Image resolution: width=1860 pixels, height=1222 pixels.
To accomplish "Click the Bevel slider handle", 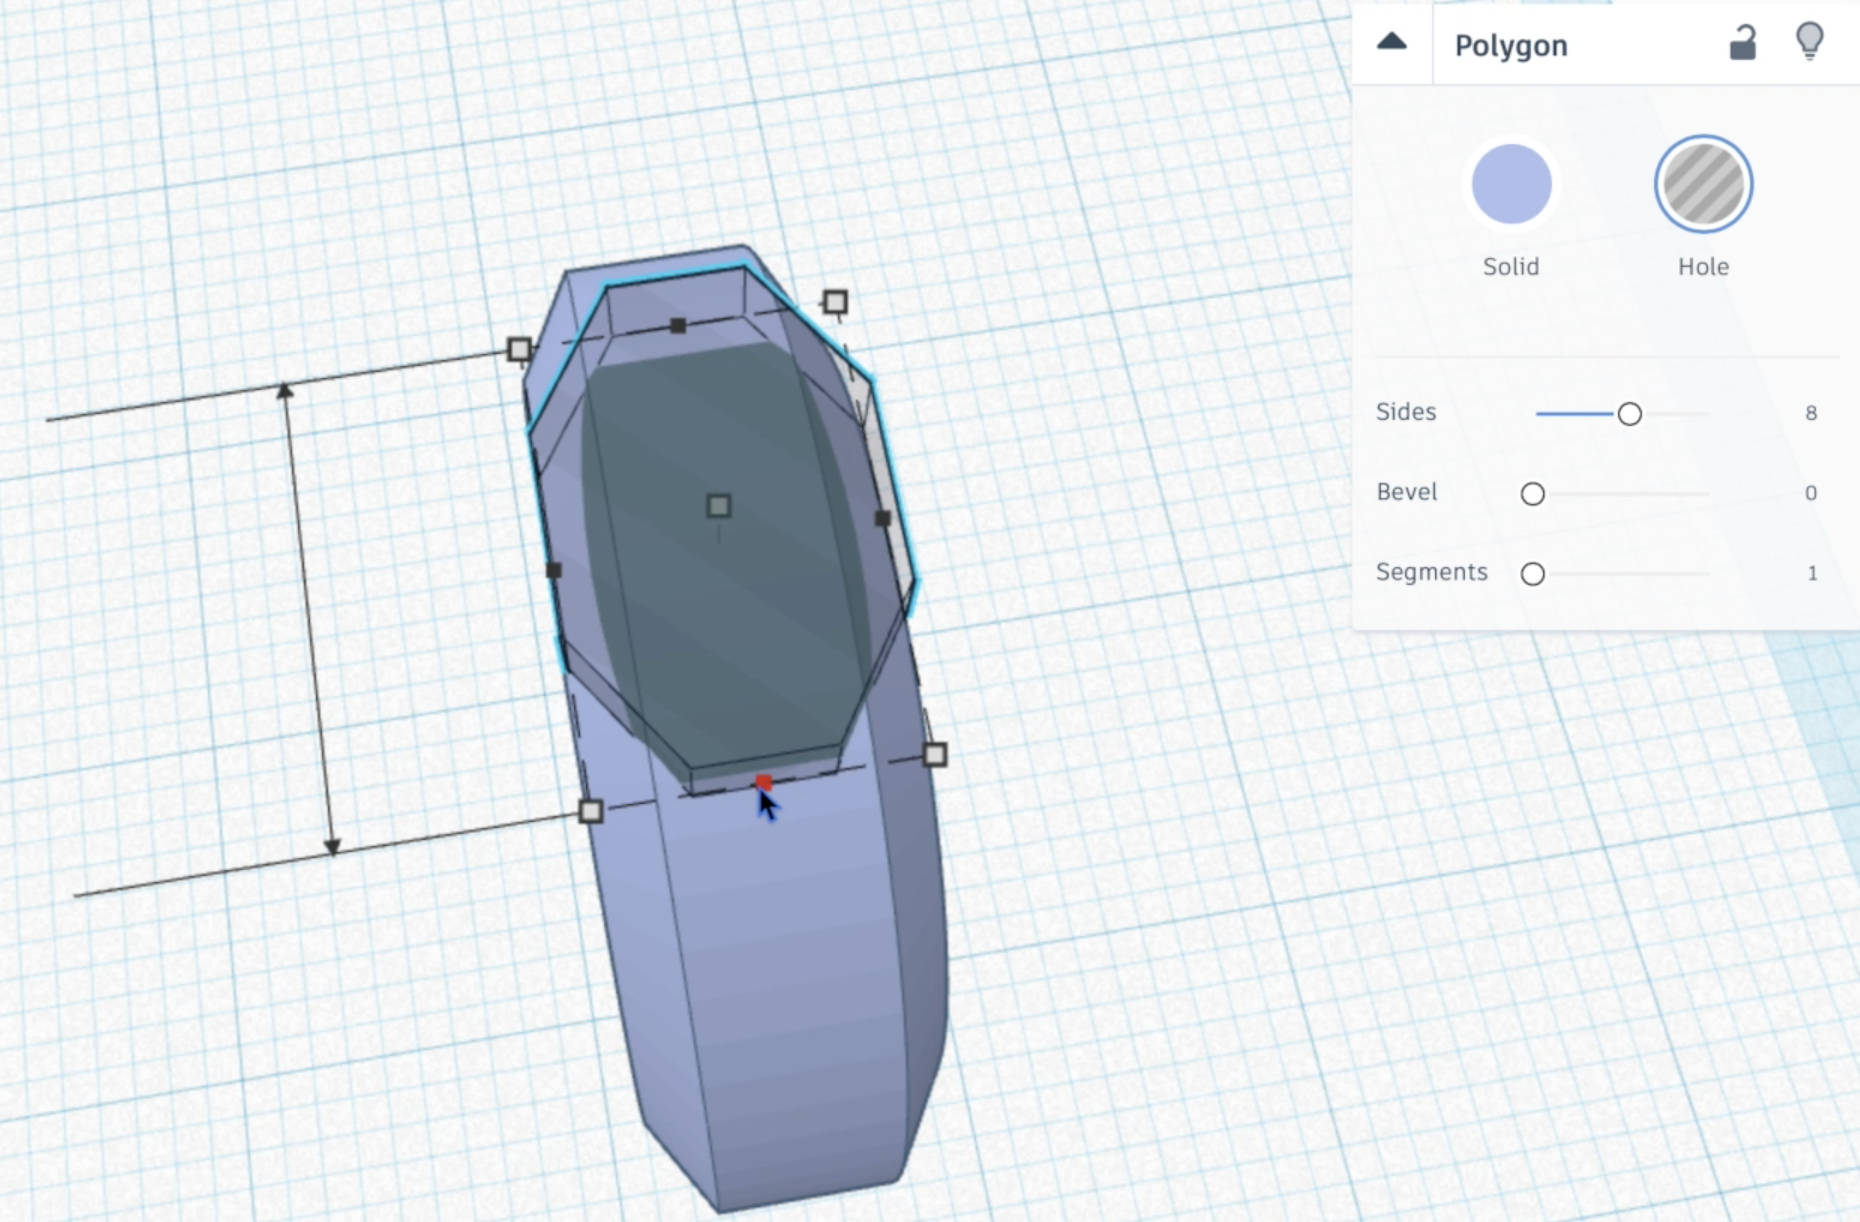I will point(1532,494).
